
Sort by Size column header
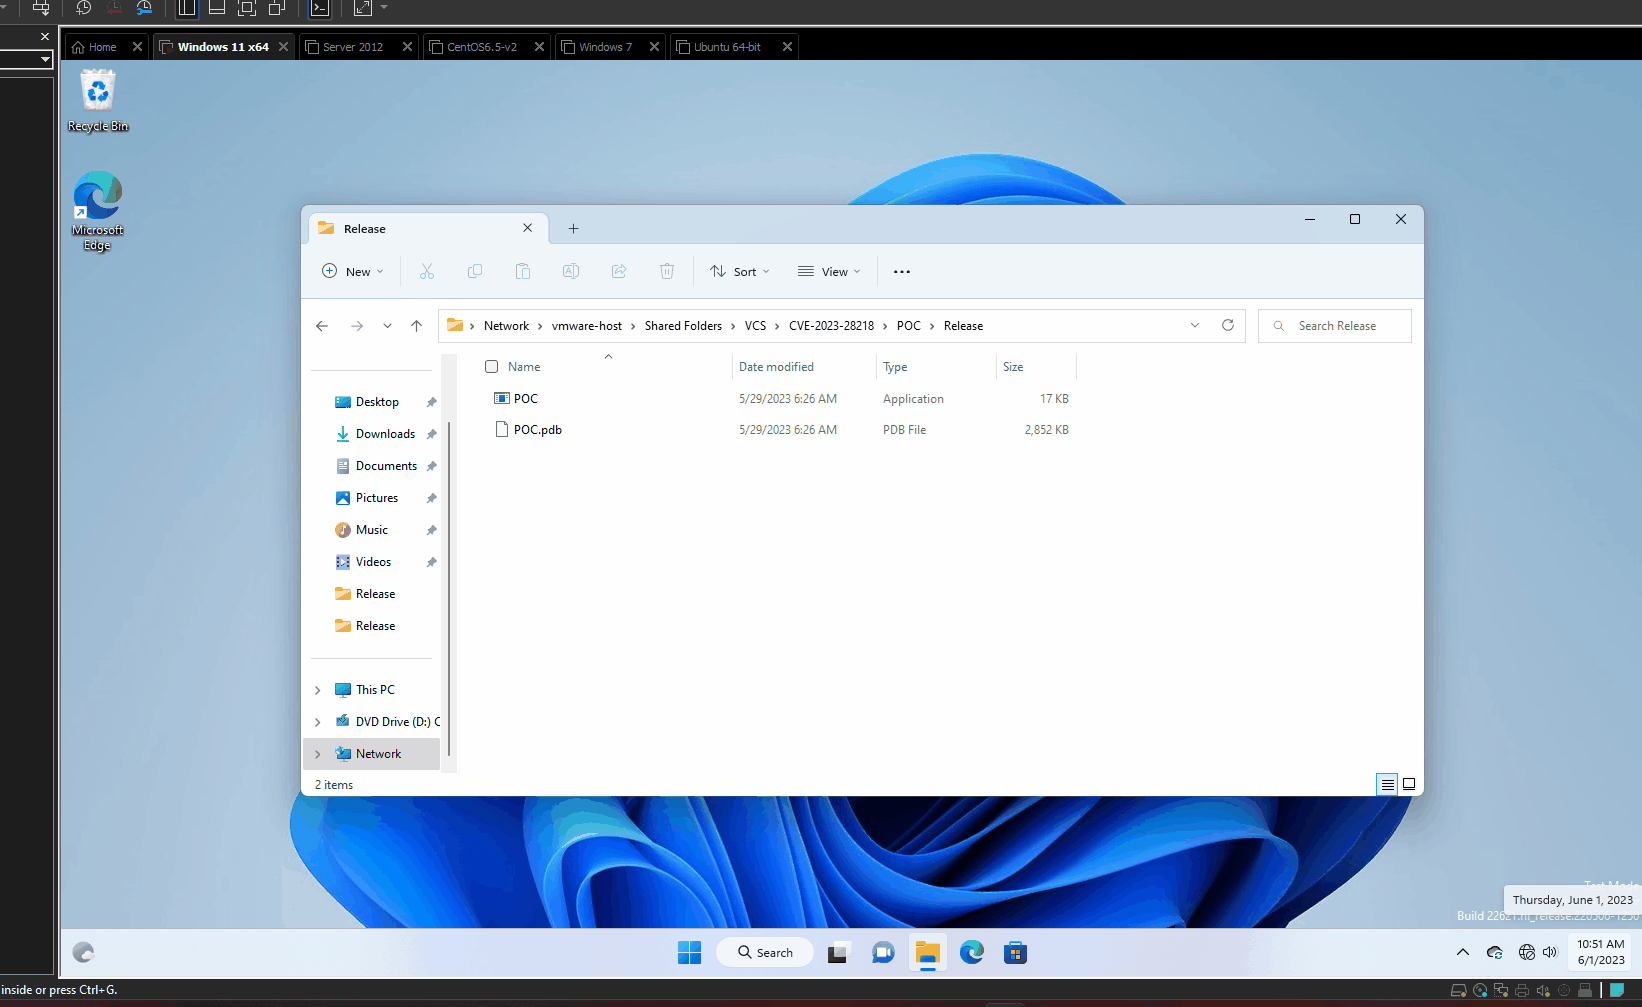(1036, 367)
